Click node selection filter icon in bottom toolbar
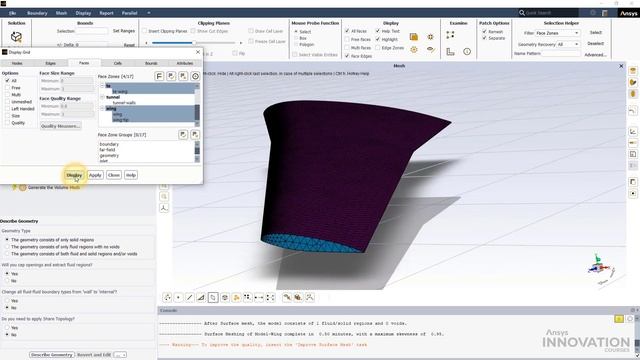Screen dimensions: 640x360 click(x=178, y=298)
